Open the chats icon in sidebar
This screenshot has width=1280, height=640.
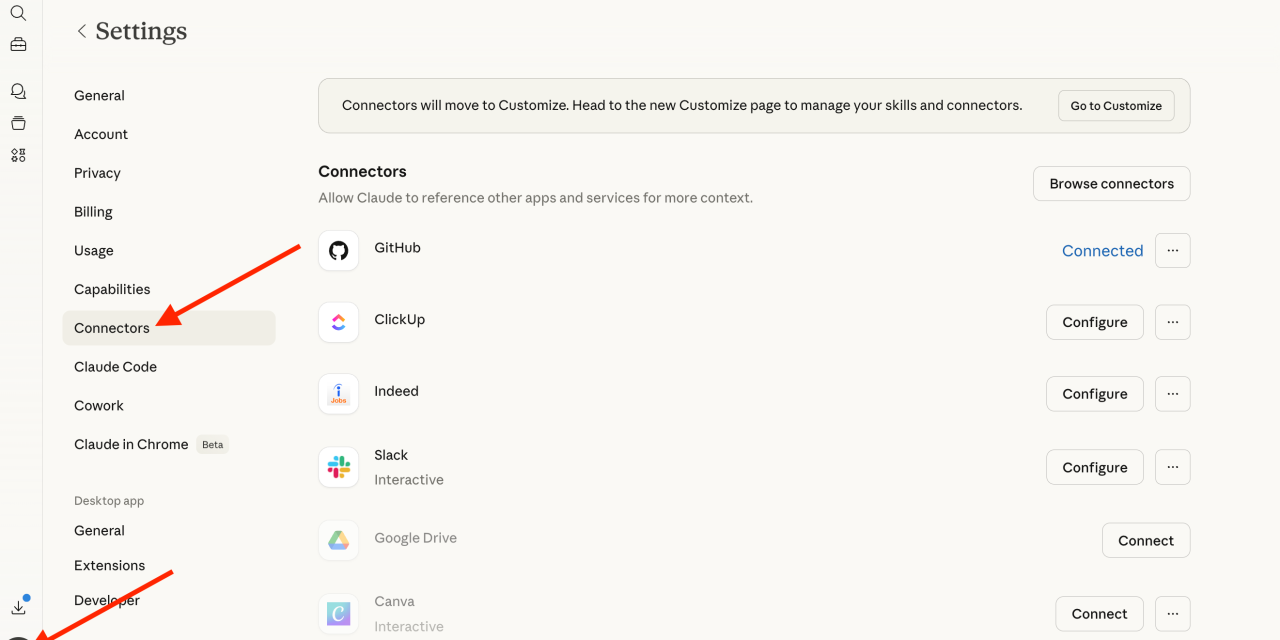point(18,91)
